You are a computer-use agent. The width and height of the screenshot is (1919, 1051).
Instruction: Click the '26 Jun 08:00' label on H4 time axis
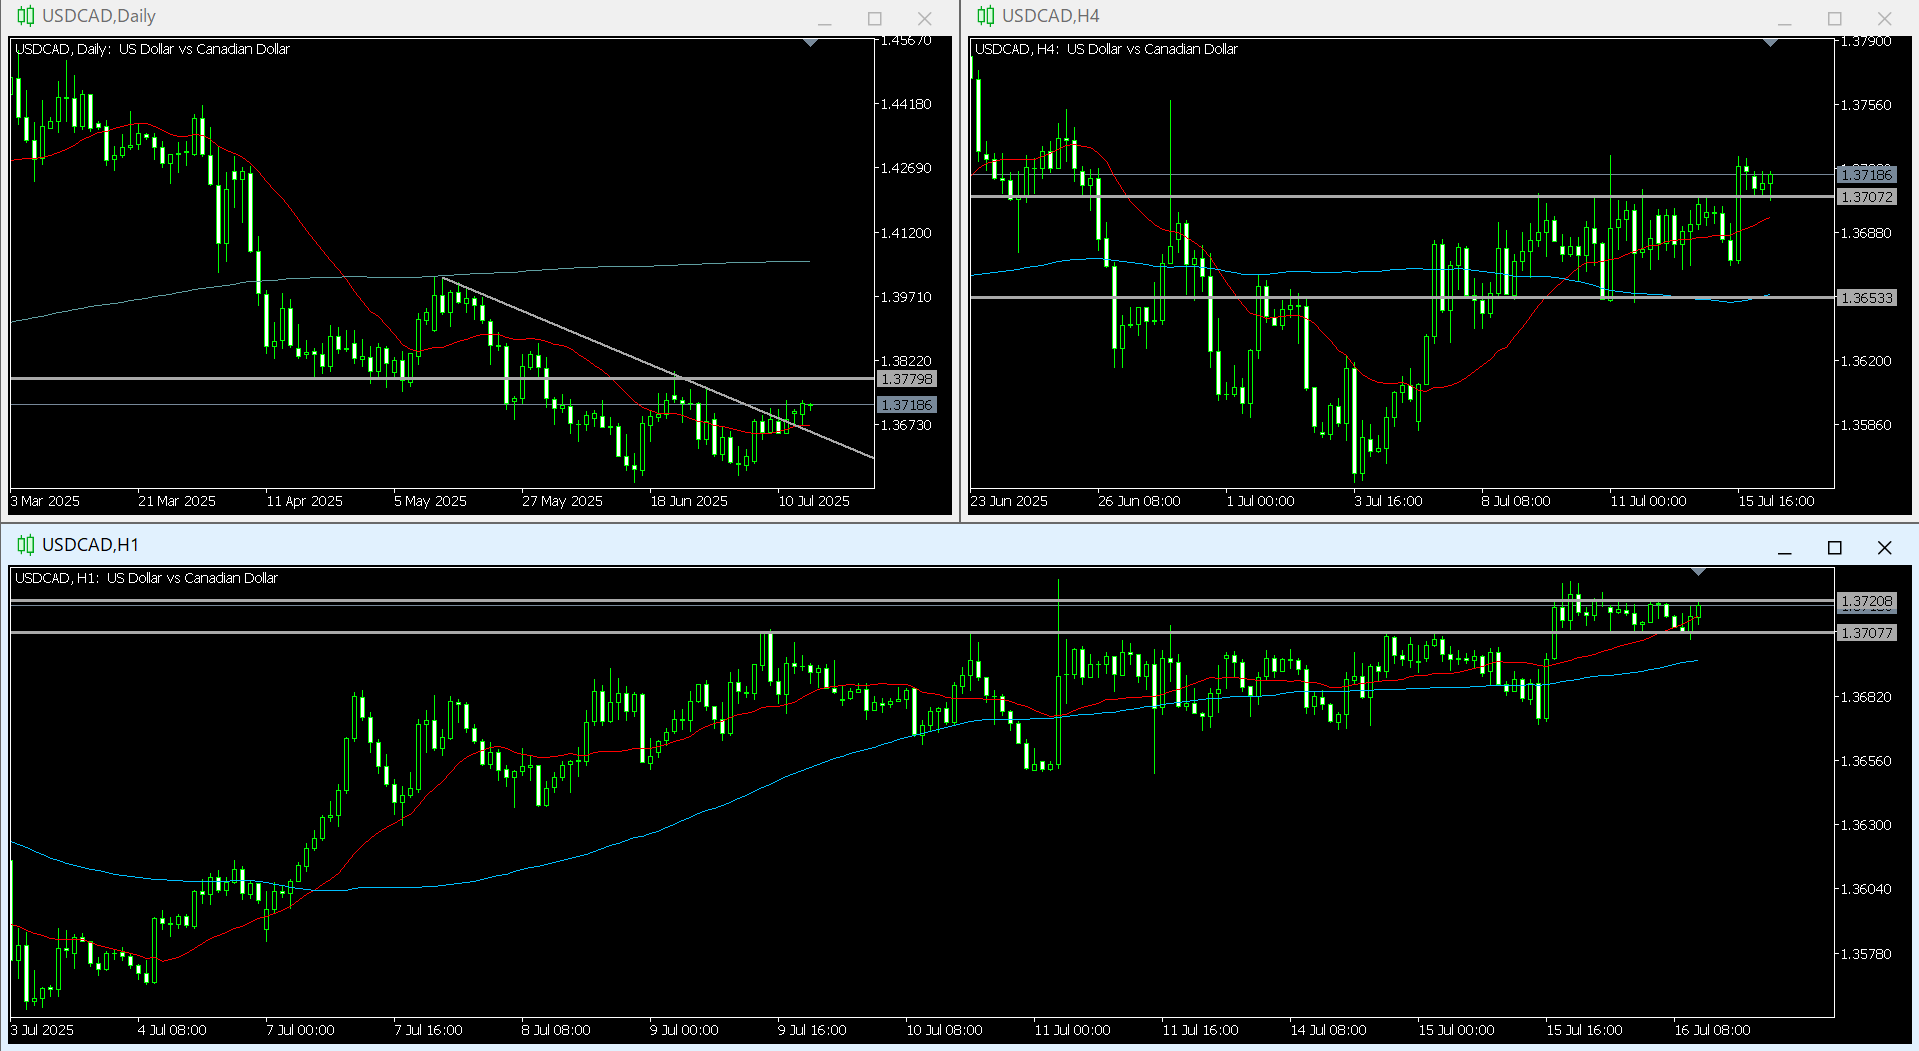tap(1139, 501)
